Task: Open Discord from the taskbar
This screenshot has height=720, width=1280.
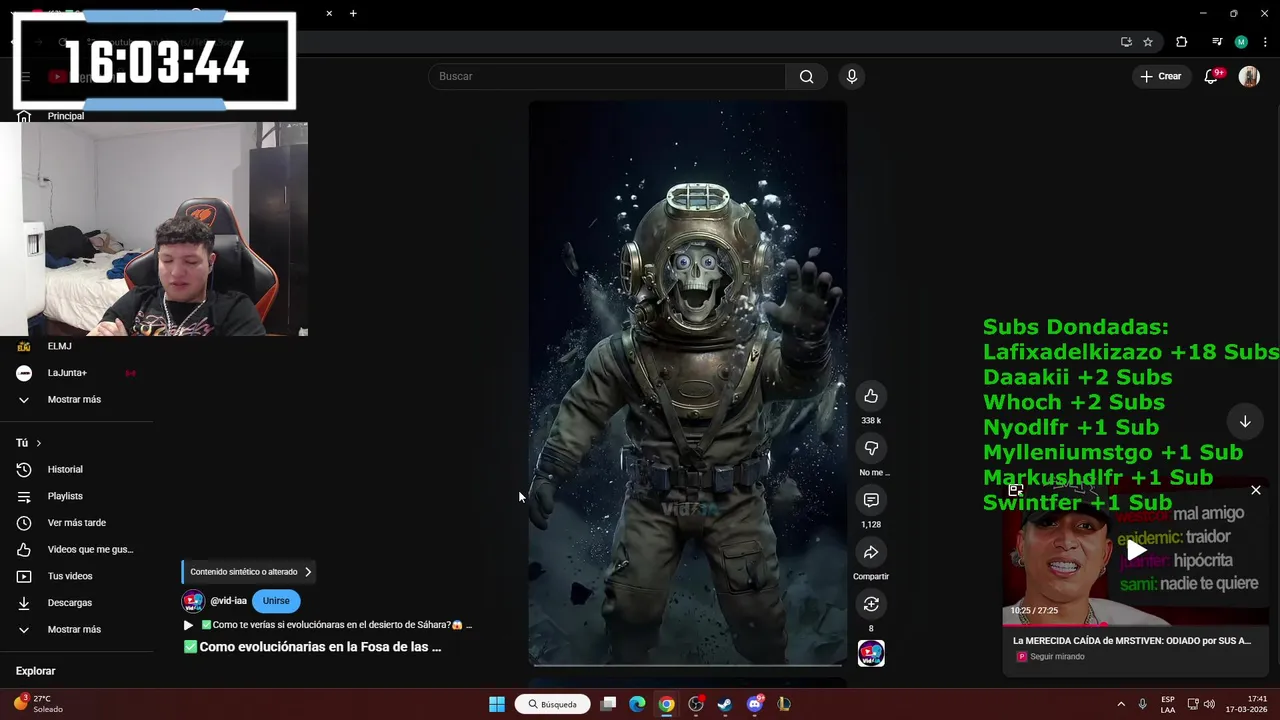Action: [x=755, y=704]
